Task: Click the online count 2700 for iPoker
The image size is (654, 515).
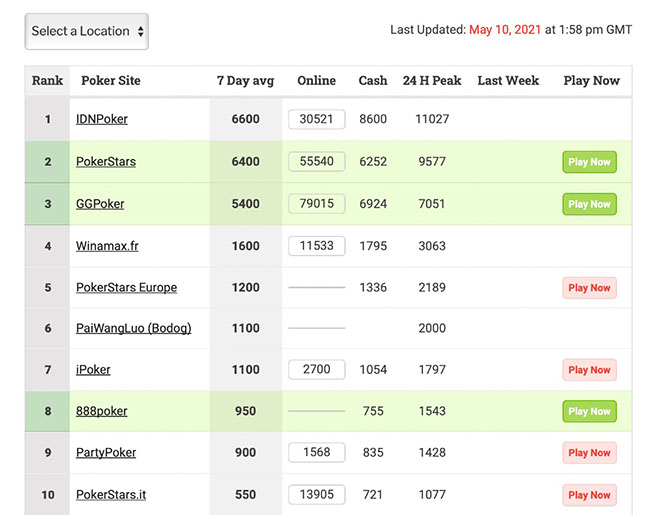Action: pos(317,369)
